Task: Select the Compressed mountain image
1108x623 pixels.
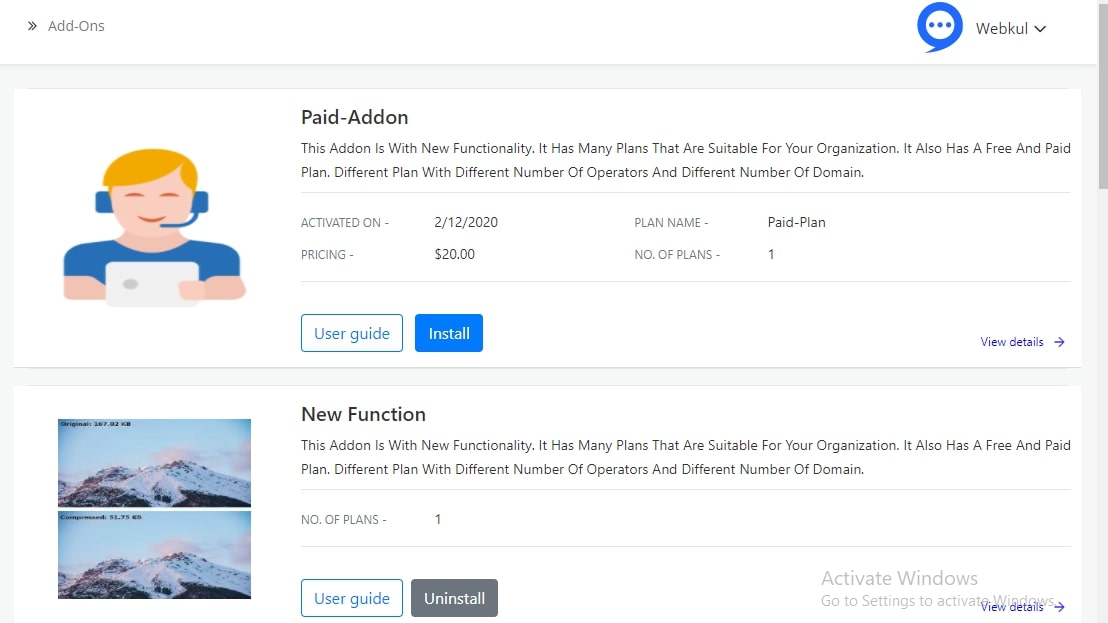Action: (154, 555)
